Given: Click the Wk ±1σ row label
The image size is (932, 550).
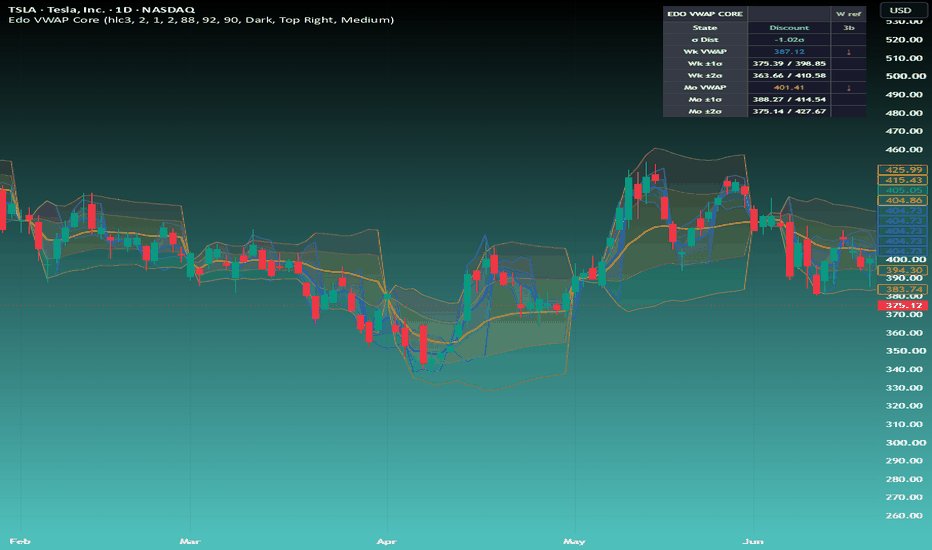Looking at the screenshot, I should (705, 63).
